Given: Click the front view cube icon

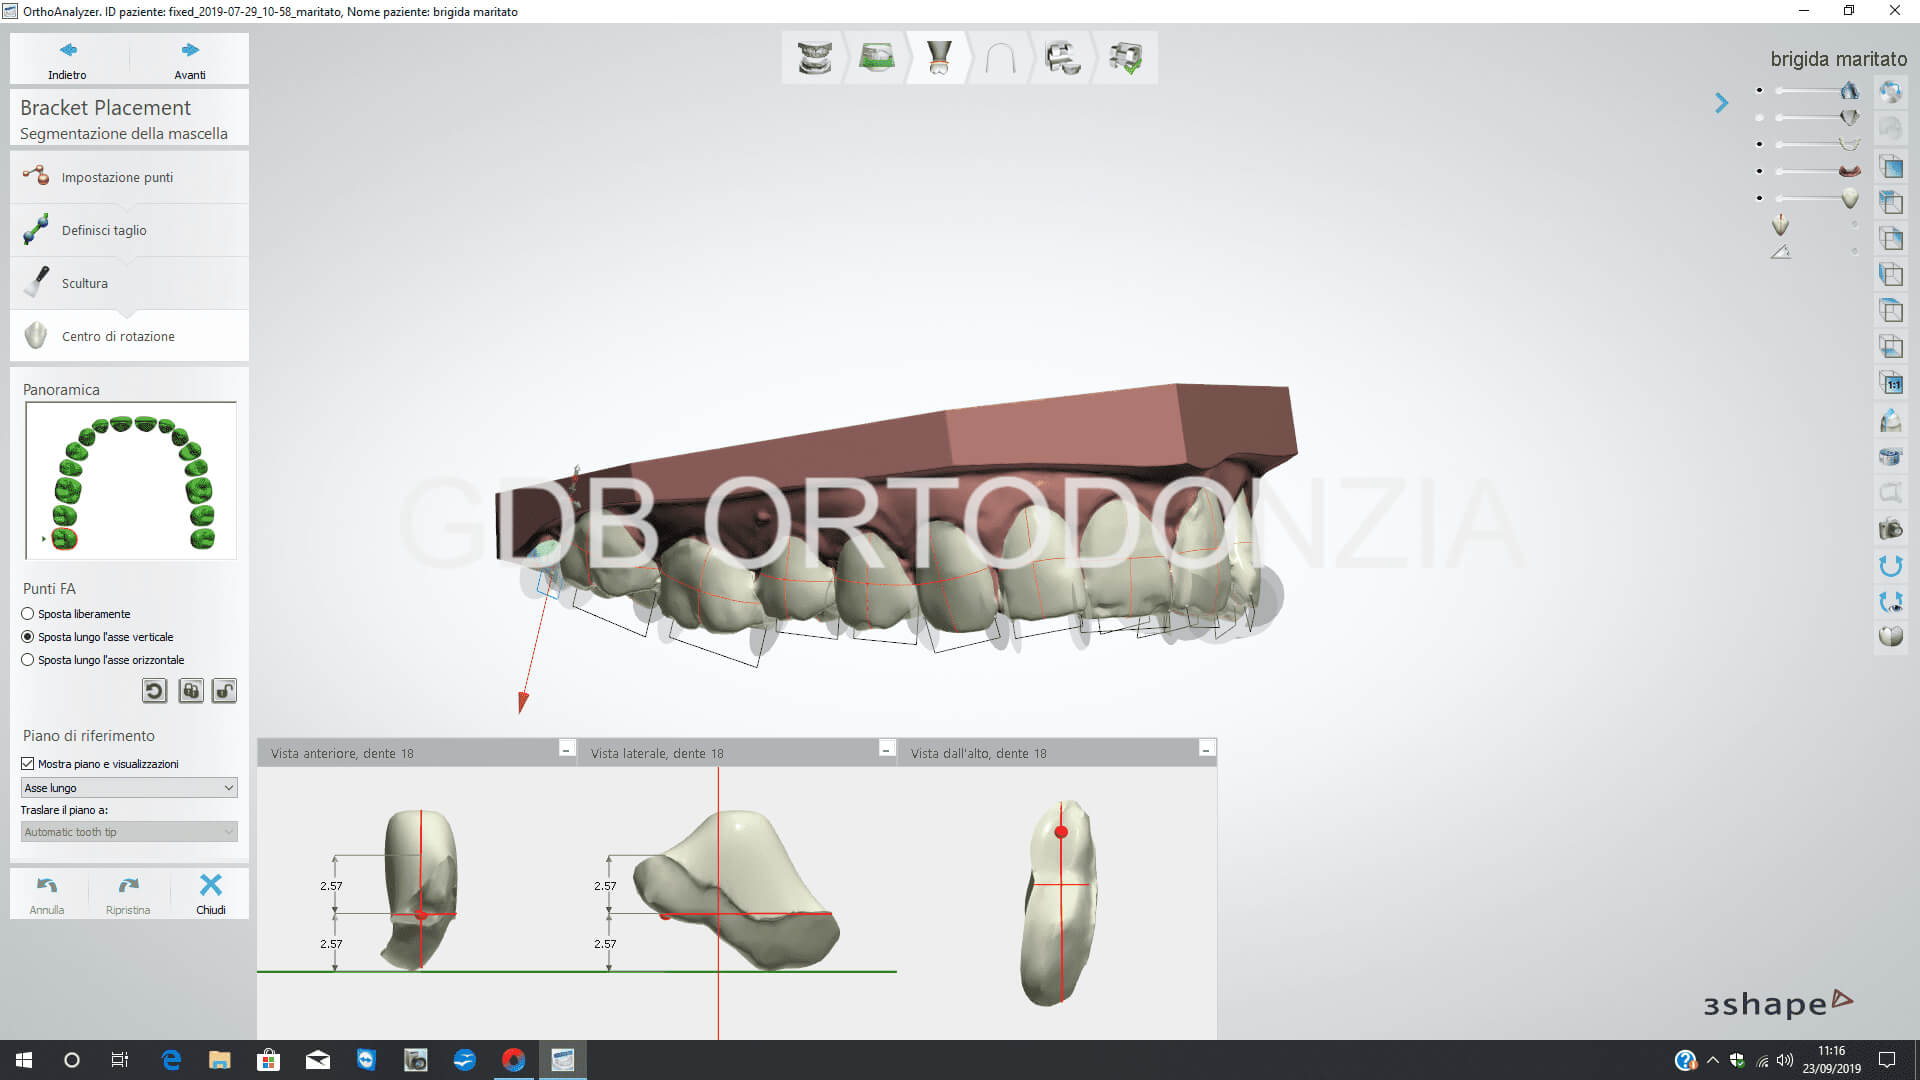Looking at the screenshot, I should tap(1890, 167).
